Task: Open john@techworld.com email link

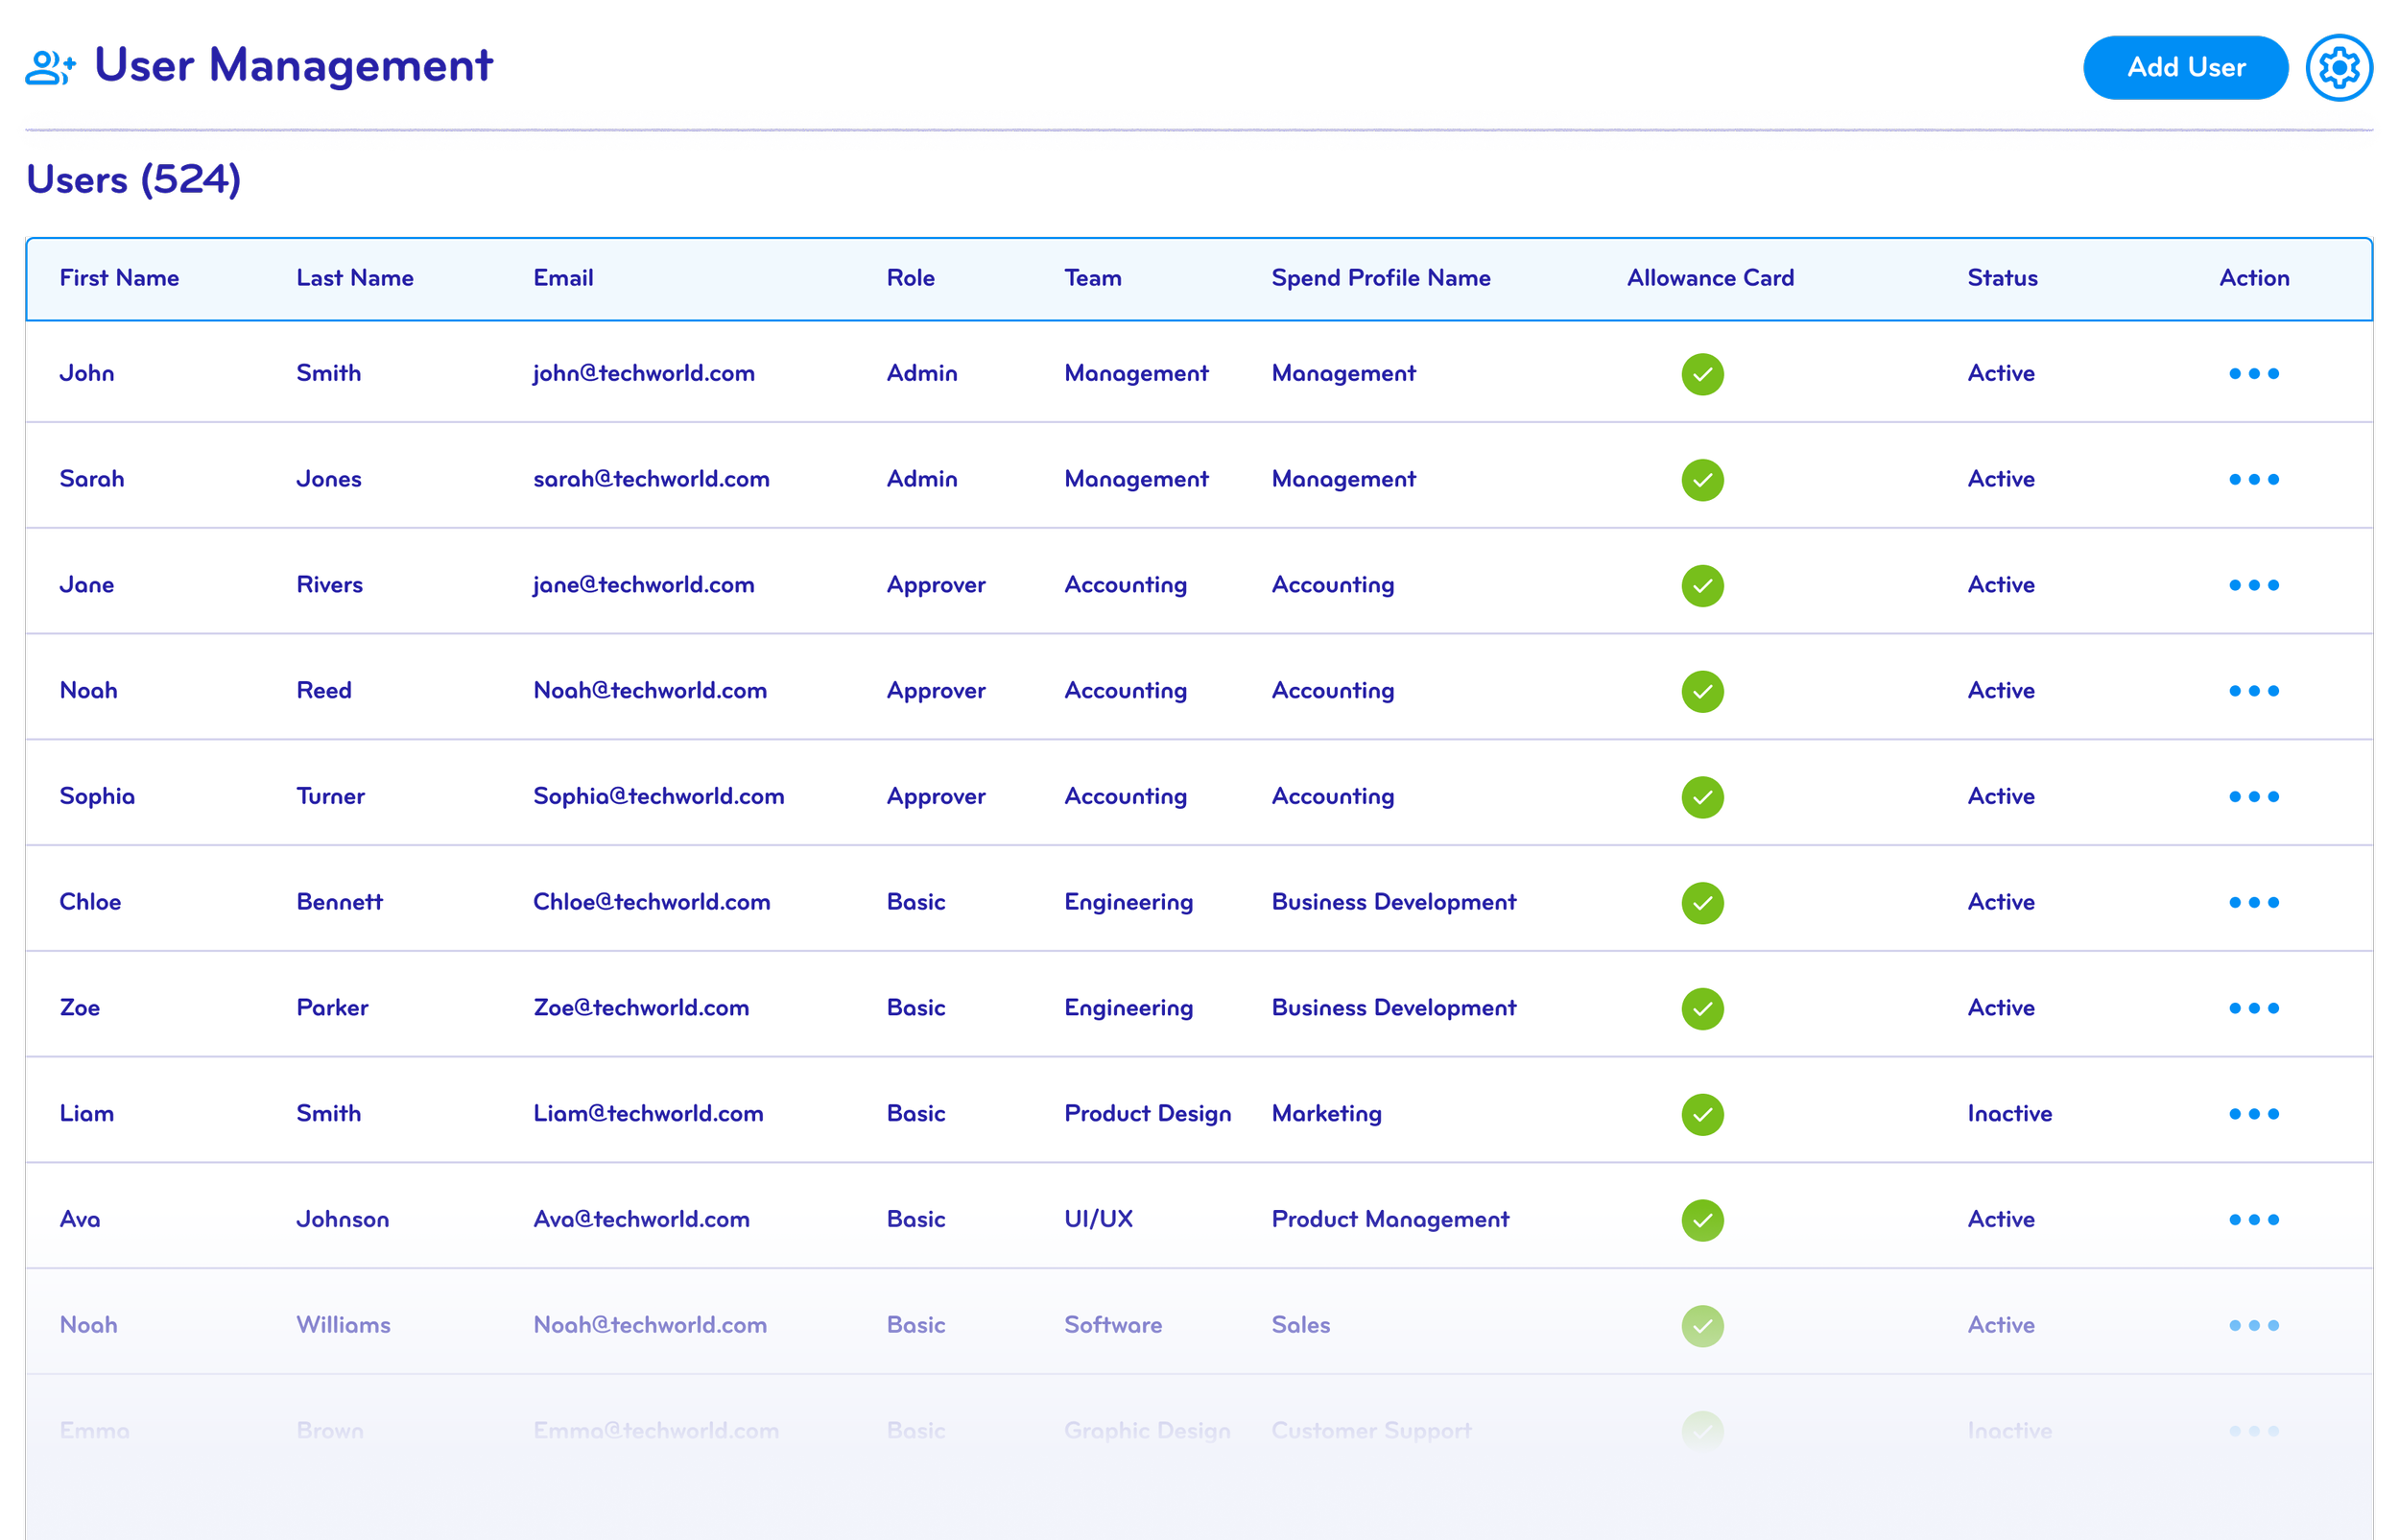Action: [x=643, y=374]
